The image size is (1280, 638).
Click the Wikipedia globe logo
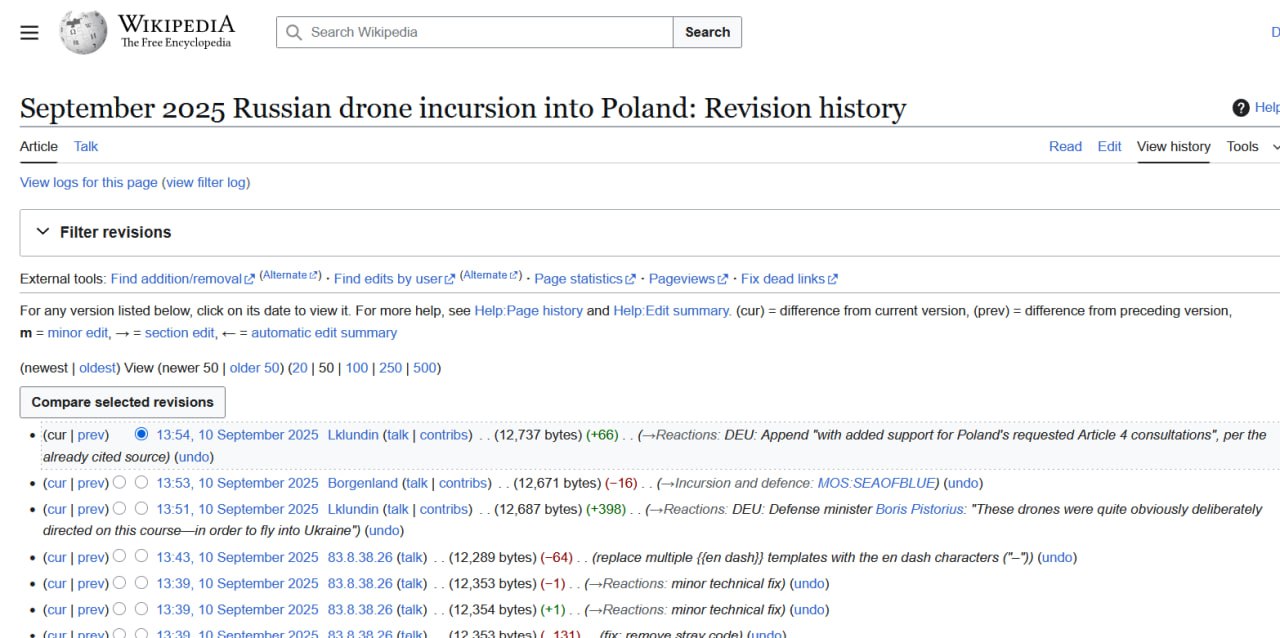tap(83, 32)
